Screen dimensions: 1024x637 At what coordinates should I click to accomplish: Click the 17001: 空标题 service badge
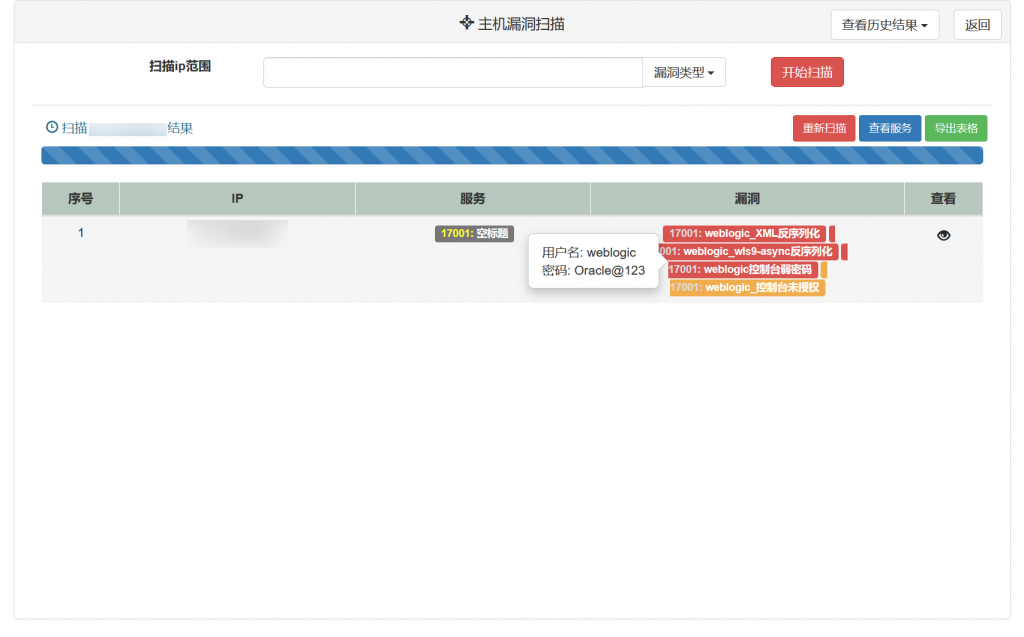click(474, 233)
